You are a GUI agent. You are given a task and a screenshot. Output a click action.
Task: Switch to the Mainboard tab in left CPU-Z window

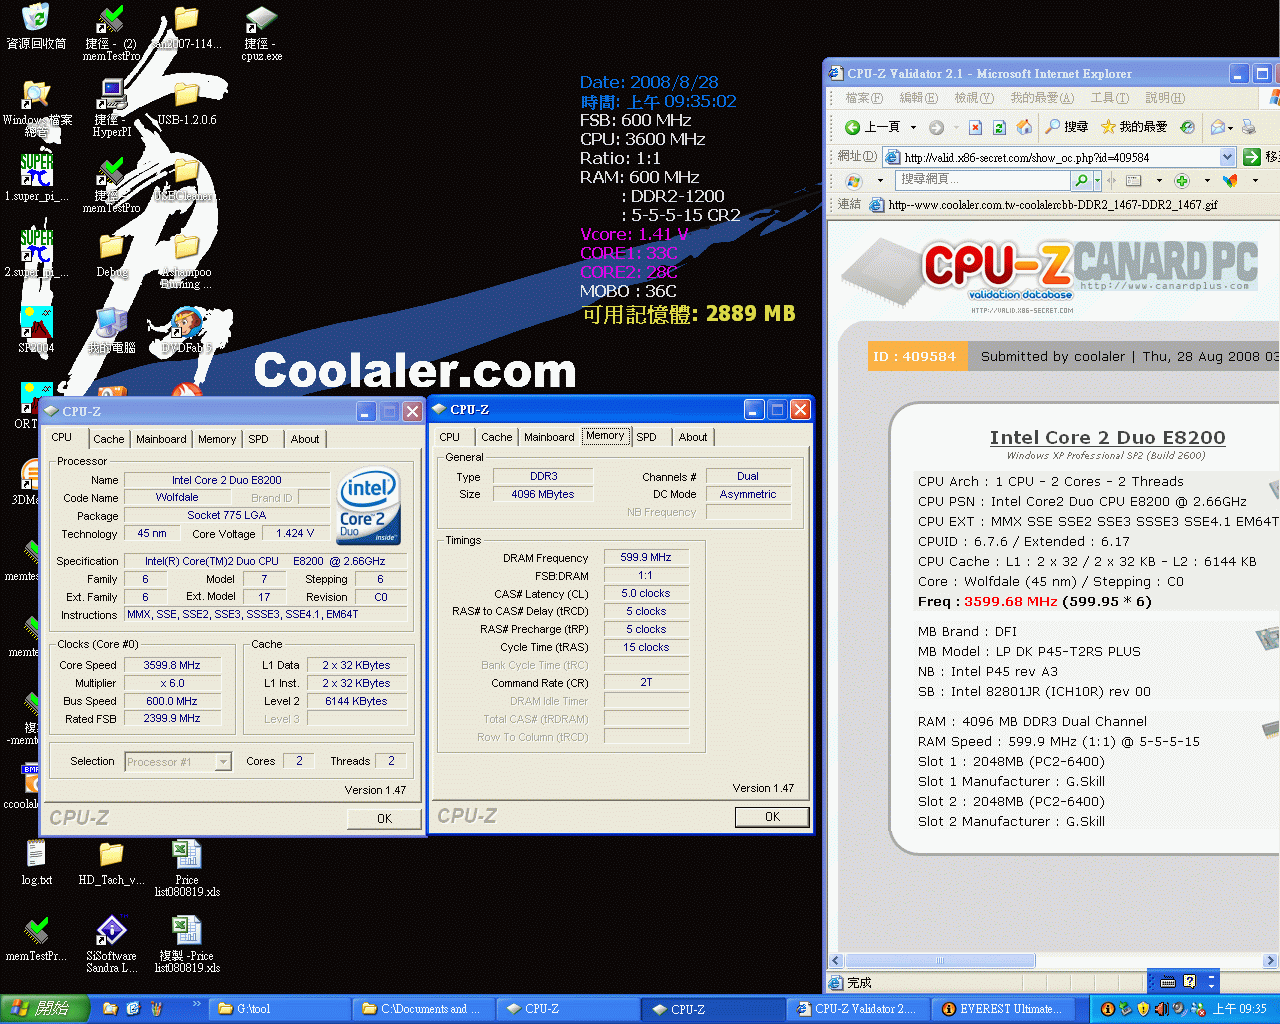(x=161, y=439)
